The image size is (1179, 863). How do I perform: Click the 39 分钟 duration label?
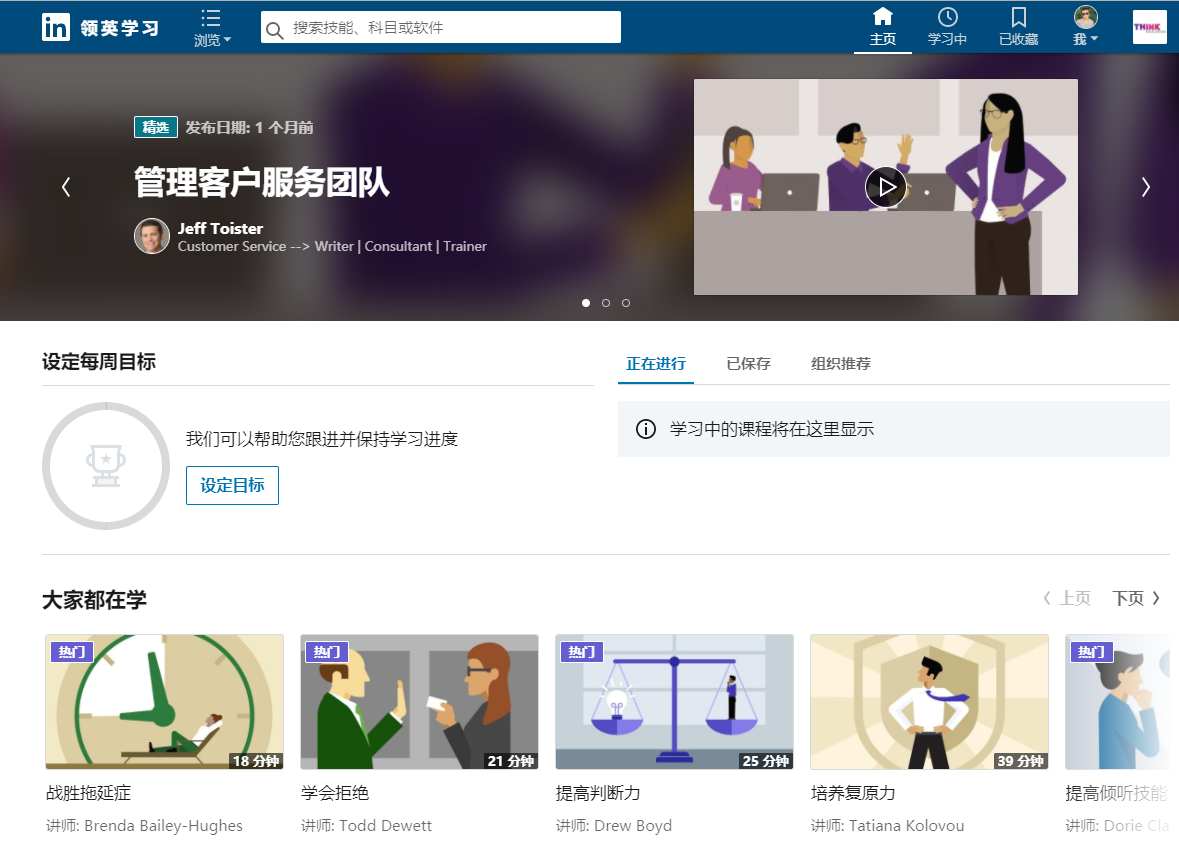tap(1020, 761)
